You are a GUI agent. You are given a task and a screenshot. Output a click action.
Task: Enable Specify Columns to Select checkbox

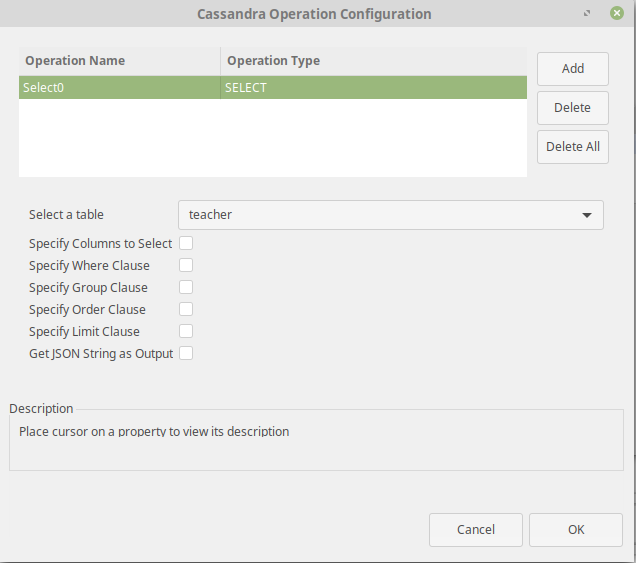coord(186,243)
